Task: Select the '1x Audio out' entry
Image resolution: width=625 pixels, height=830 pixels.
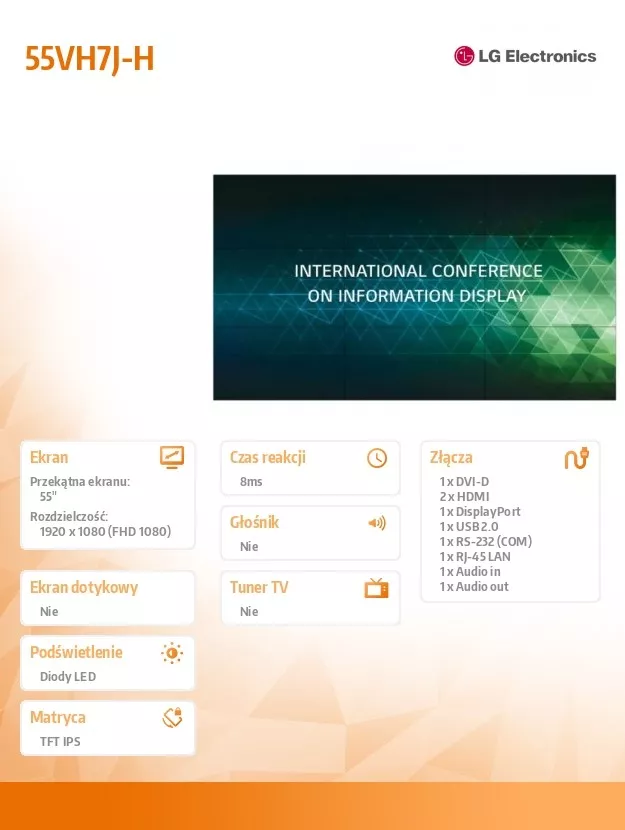Action: (x=474, y=587)
